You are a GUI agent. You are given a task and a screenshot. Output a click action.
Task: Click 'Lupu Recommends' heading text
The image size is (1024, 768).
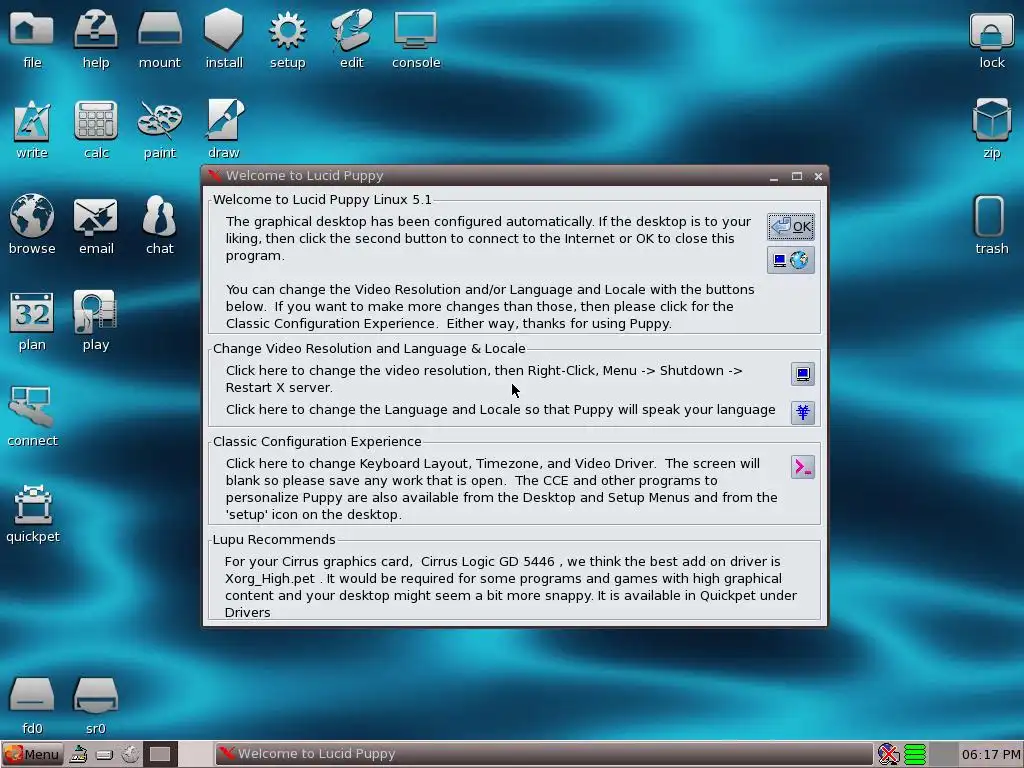click(x=274, y=539)
